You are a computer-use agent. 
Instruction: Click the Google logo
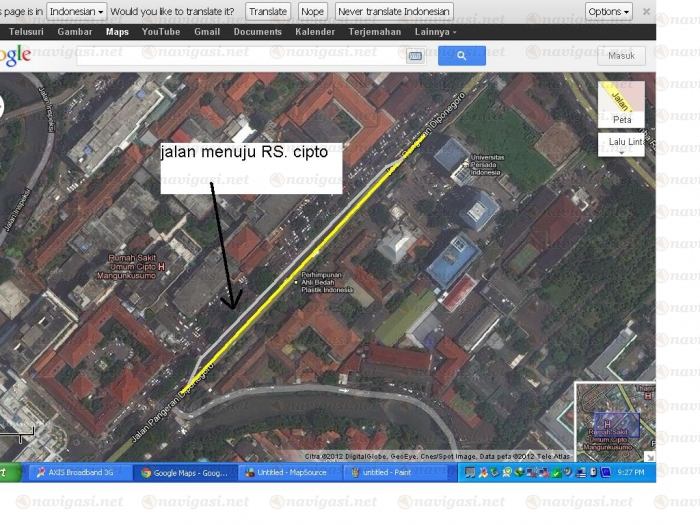click(x=14, y=56)
